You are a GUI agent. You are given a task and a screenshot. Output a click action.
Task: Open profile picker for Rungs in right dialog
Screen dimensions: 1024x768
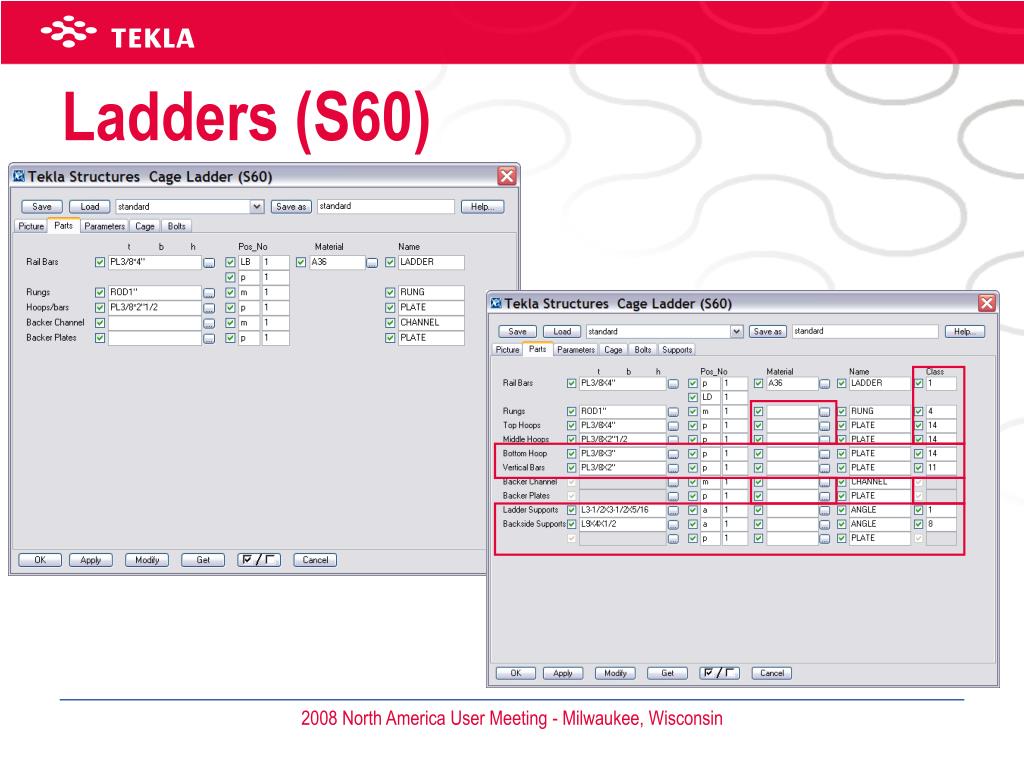click(673, 412)
